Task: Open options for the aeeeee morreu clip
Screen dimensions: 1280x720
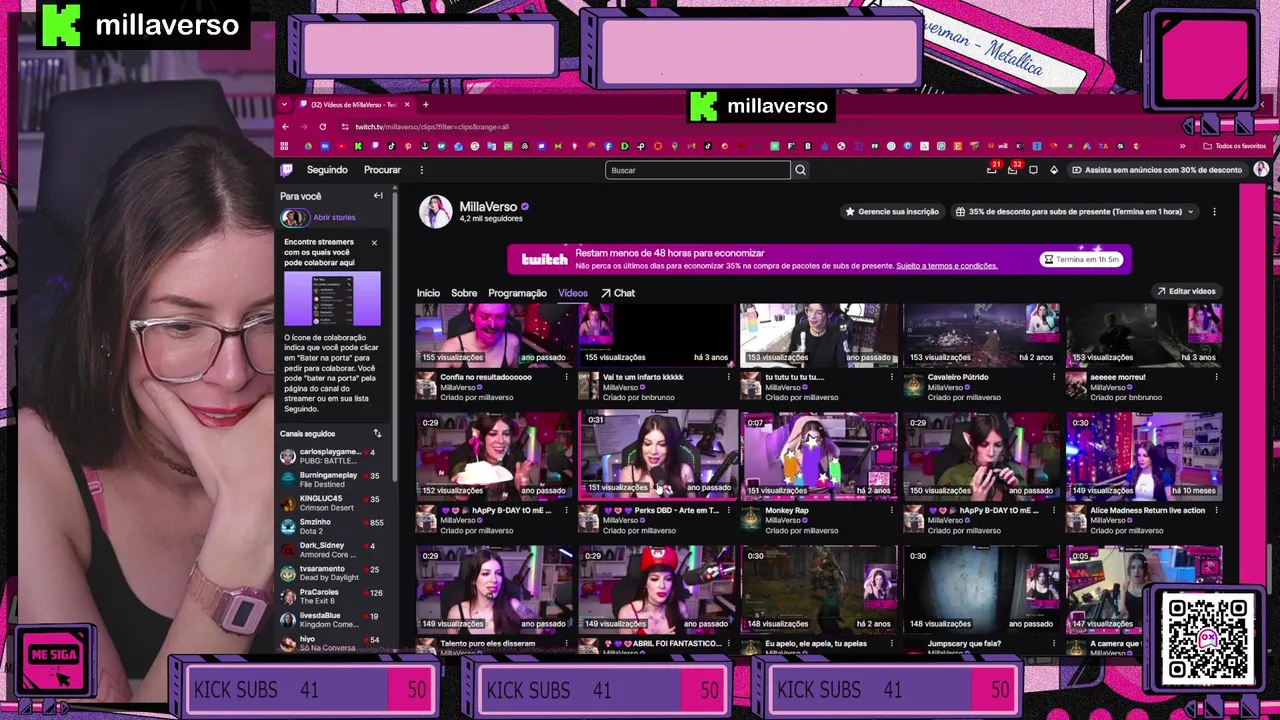Action: pos(1216,377)
